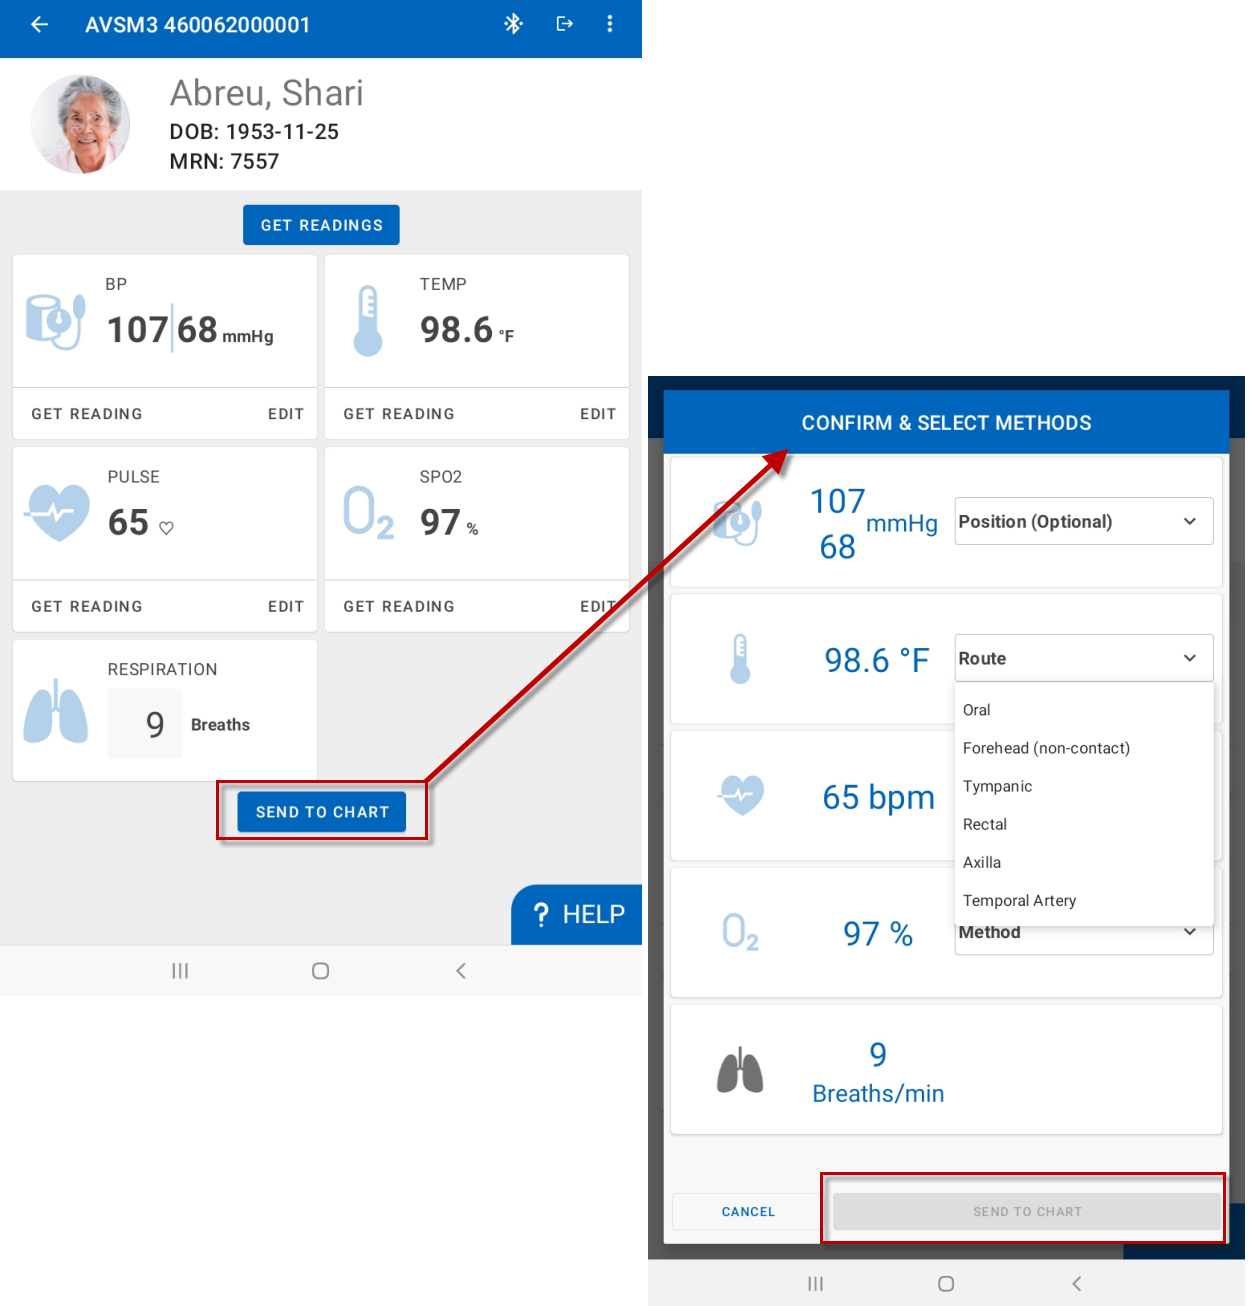The image size is (1250, 1306).
Task: Click the BP blood pressure cuff icon
Action: pyautogui.click(x=56, y=316)
